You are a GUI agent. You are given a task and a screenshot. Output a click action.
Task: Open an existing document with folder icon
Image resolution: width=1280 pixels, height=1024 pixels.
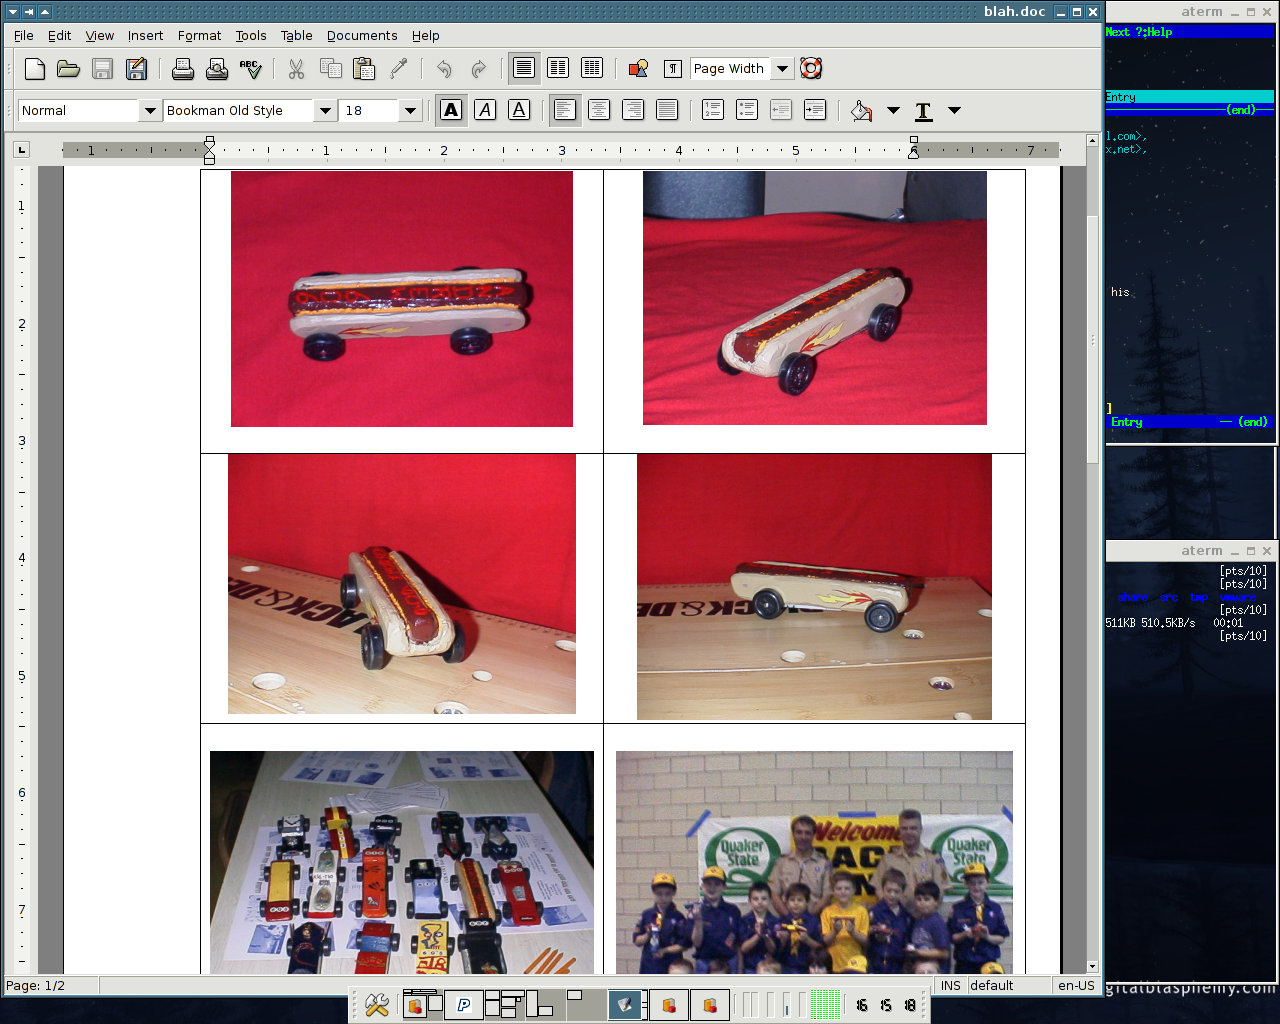click(x=68, y=69)
